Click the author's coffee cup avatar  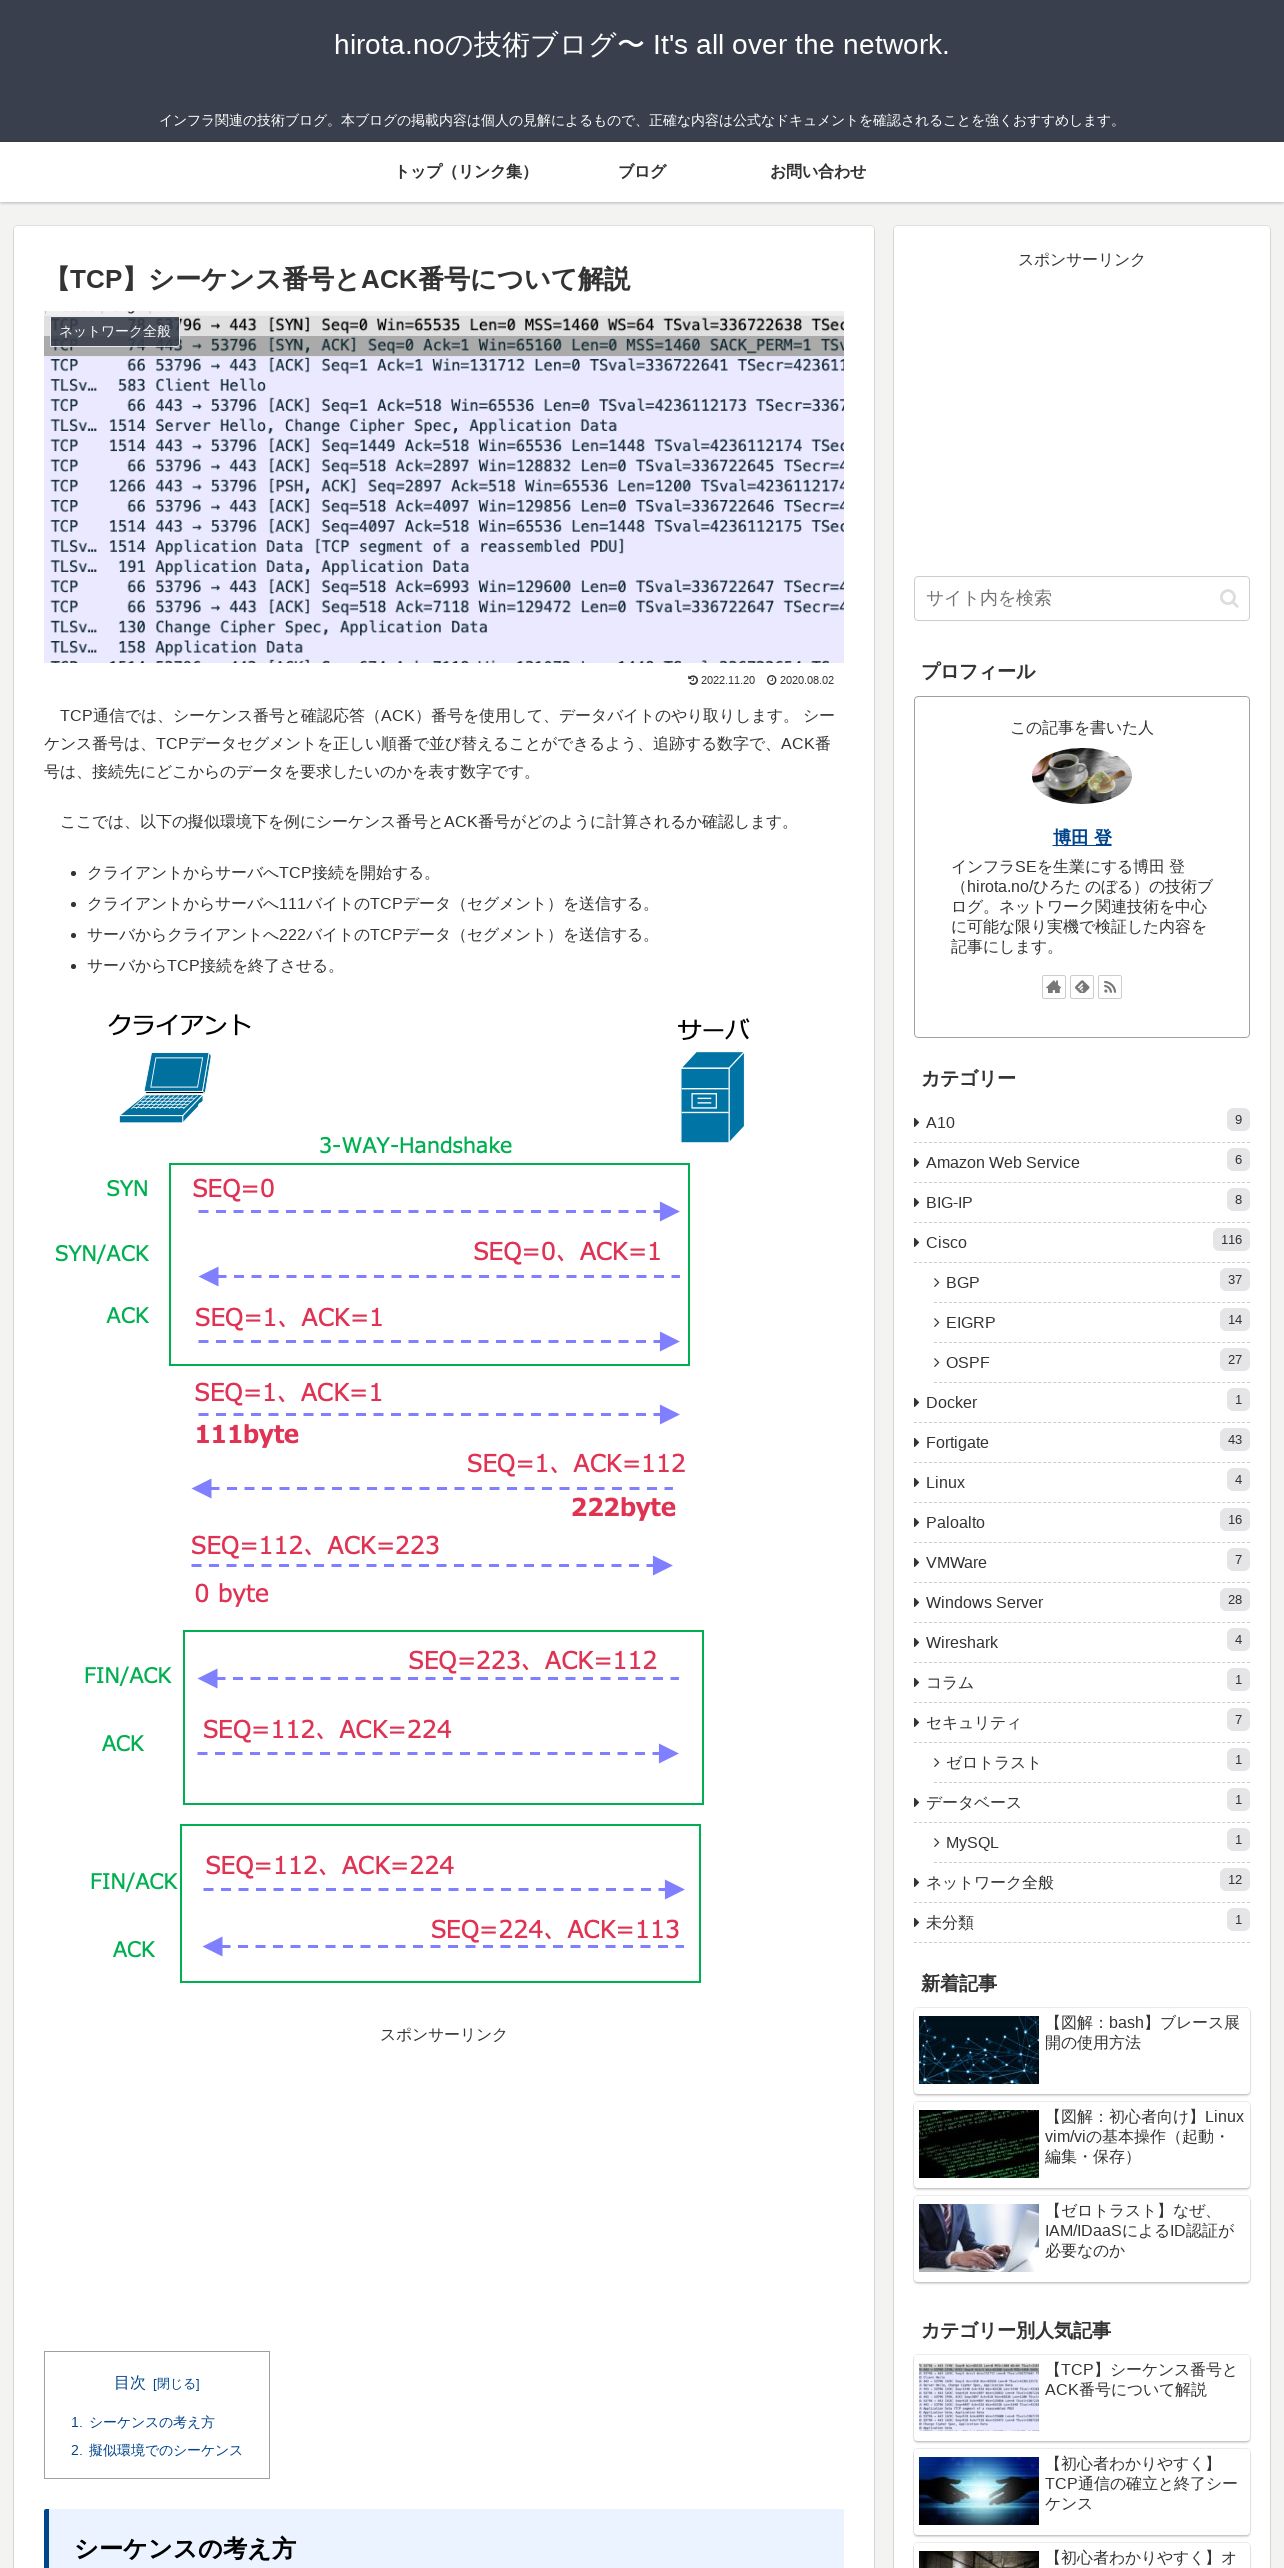coord(1081,776)
